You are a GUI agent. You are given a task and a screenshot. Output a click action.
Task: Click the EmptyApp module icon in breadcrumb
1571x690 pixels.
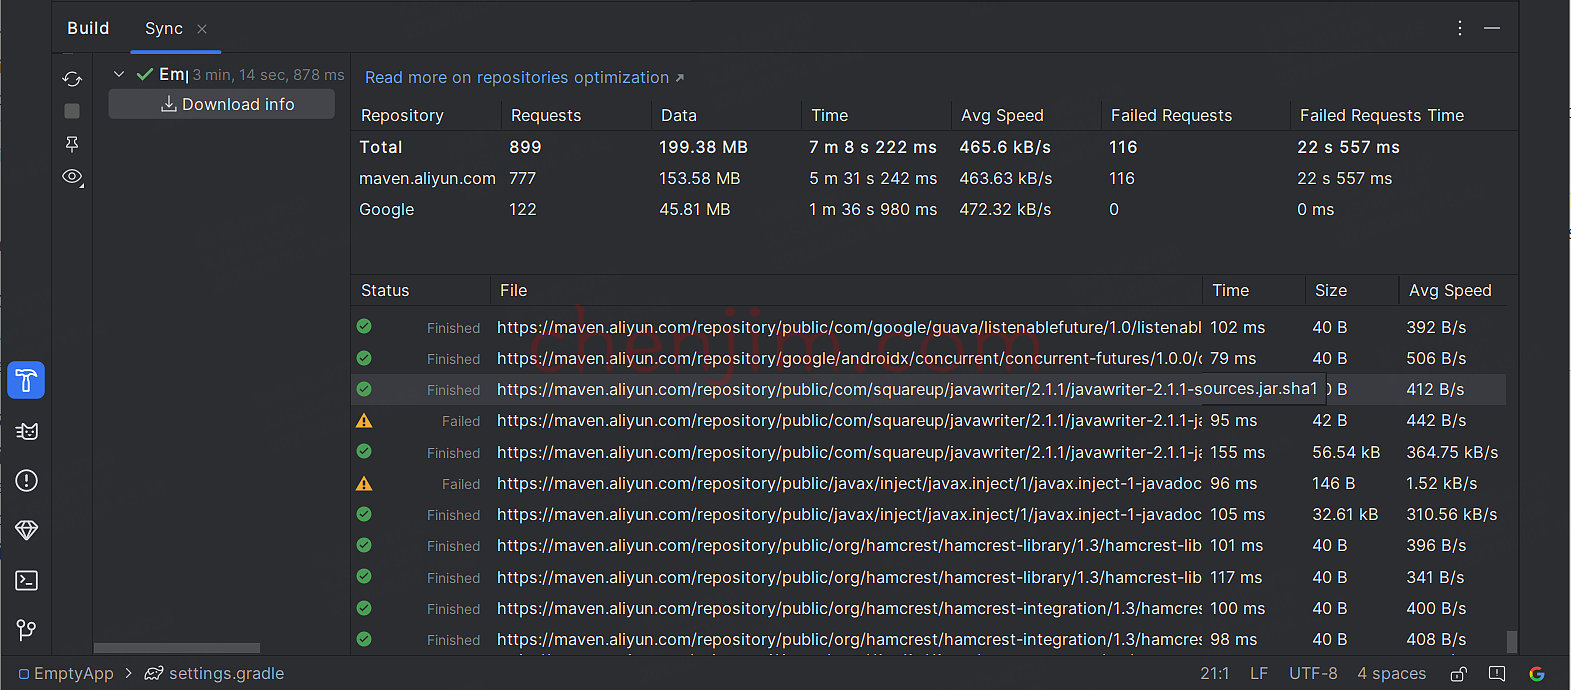click(24, 674)
